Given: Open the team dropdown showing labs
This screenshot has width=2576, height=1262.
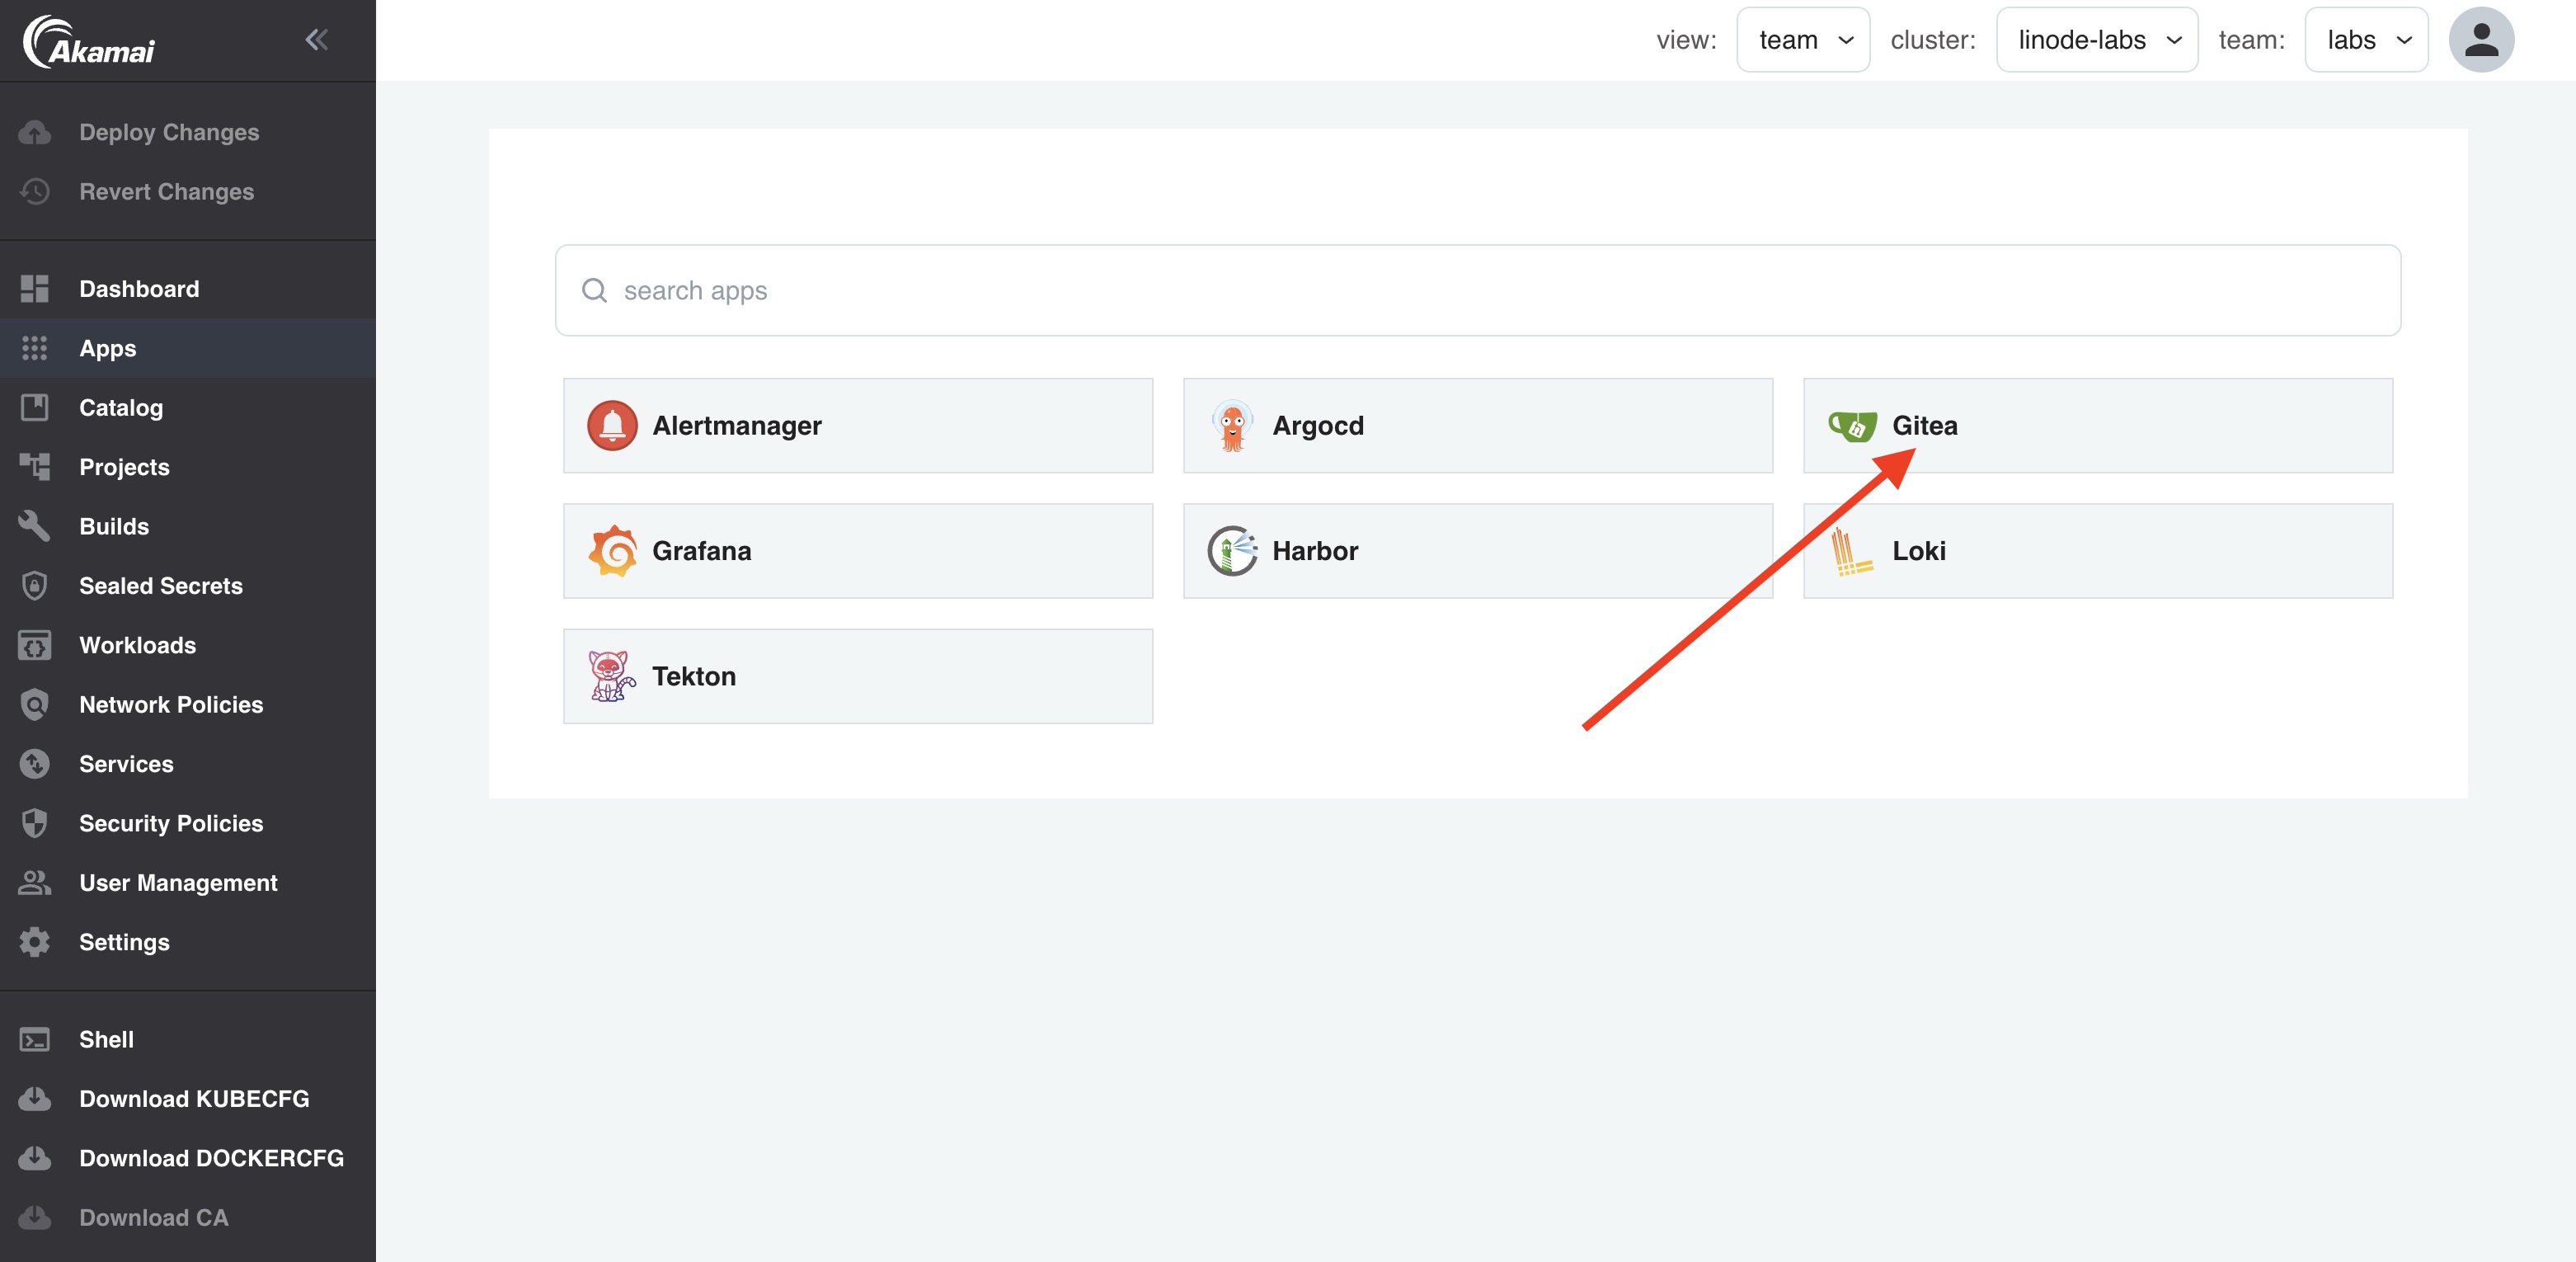Looking at the screenshot, I should (x=2365, y=40).
